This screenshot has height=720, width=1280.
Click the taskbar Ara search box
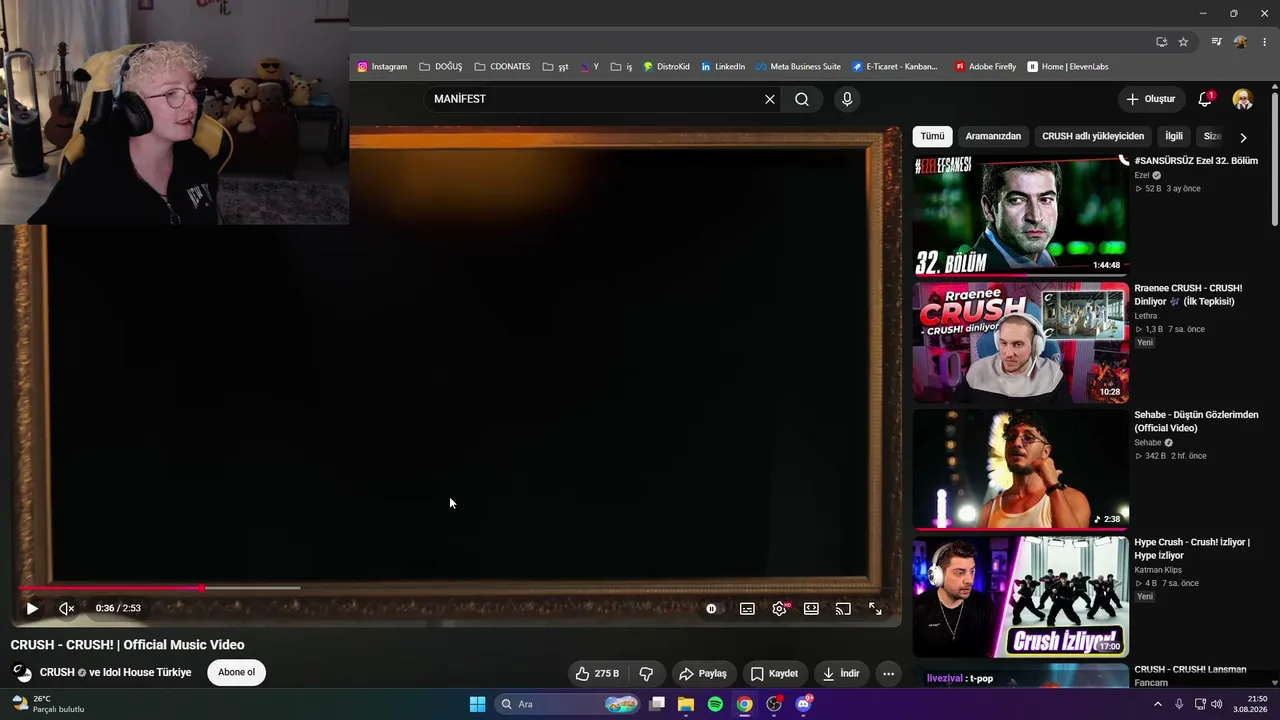(x=568, y=704)
